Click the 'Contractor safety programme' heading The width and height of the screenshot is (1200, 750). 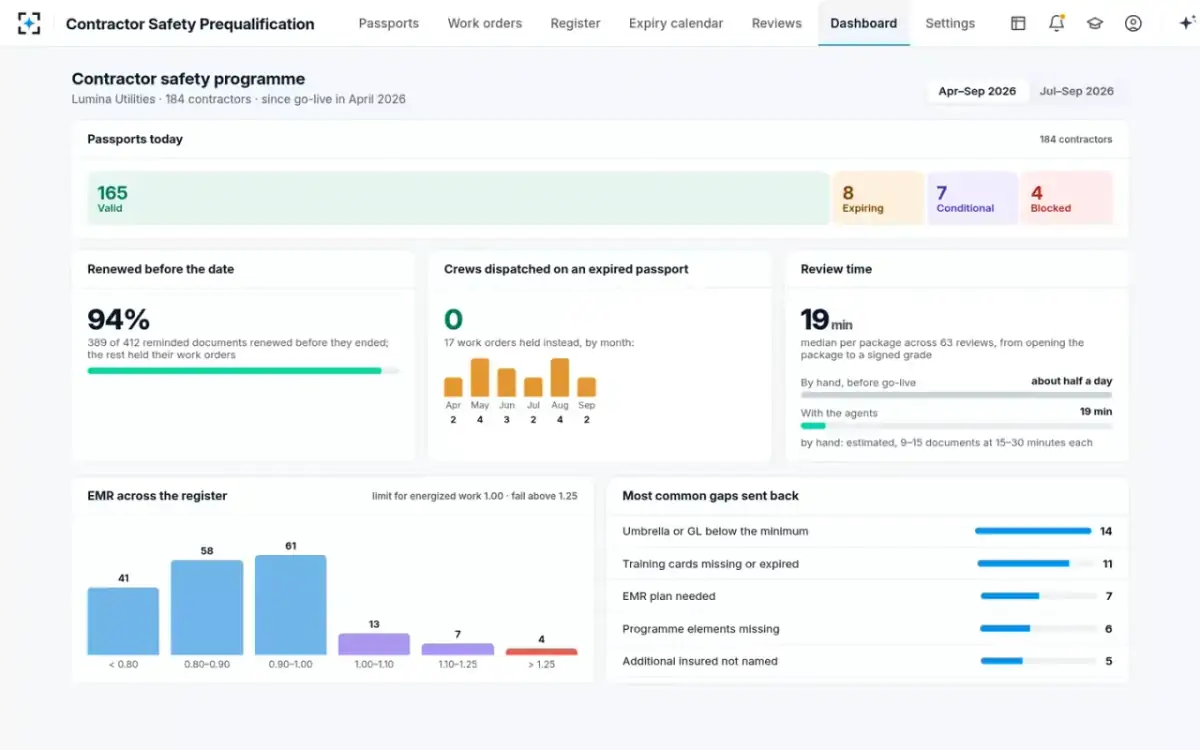point(188,79)
